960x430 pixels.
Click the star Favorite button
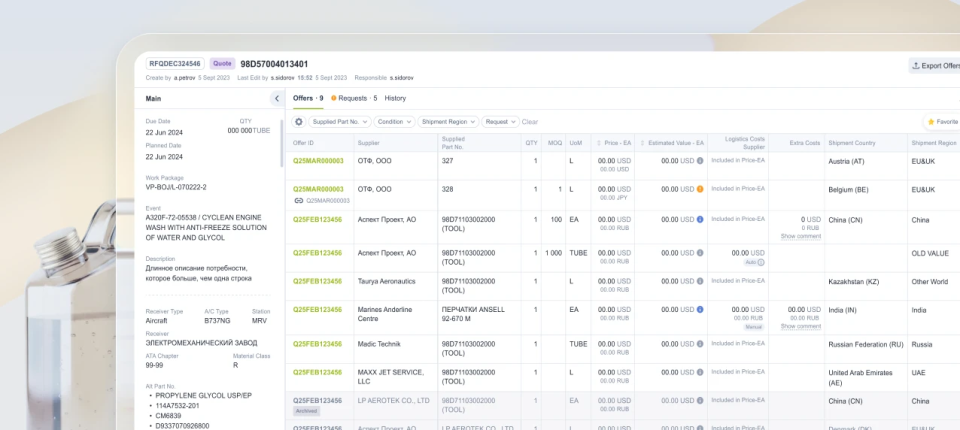pos(940,122)
